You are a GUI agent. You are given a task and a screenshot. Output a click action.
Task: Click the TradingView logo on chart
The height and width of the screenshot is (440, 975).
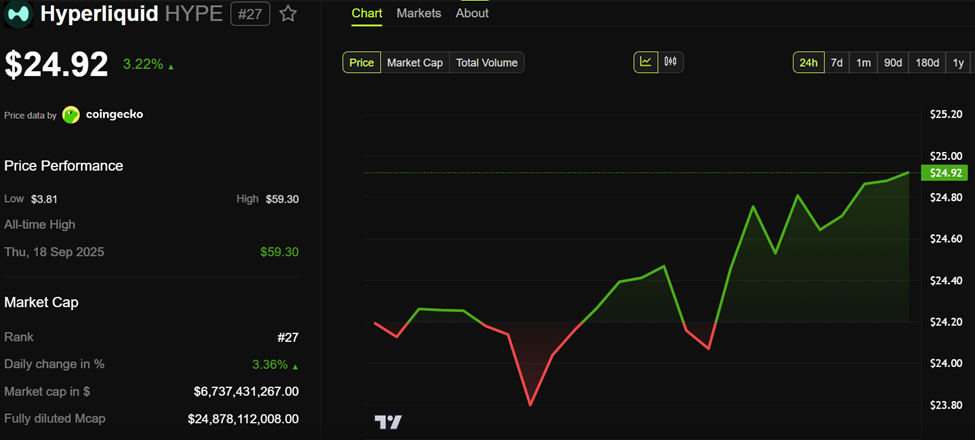coord(388,422)
